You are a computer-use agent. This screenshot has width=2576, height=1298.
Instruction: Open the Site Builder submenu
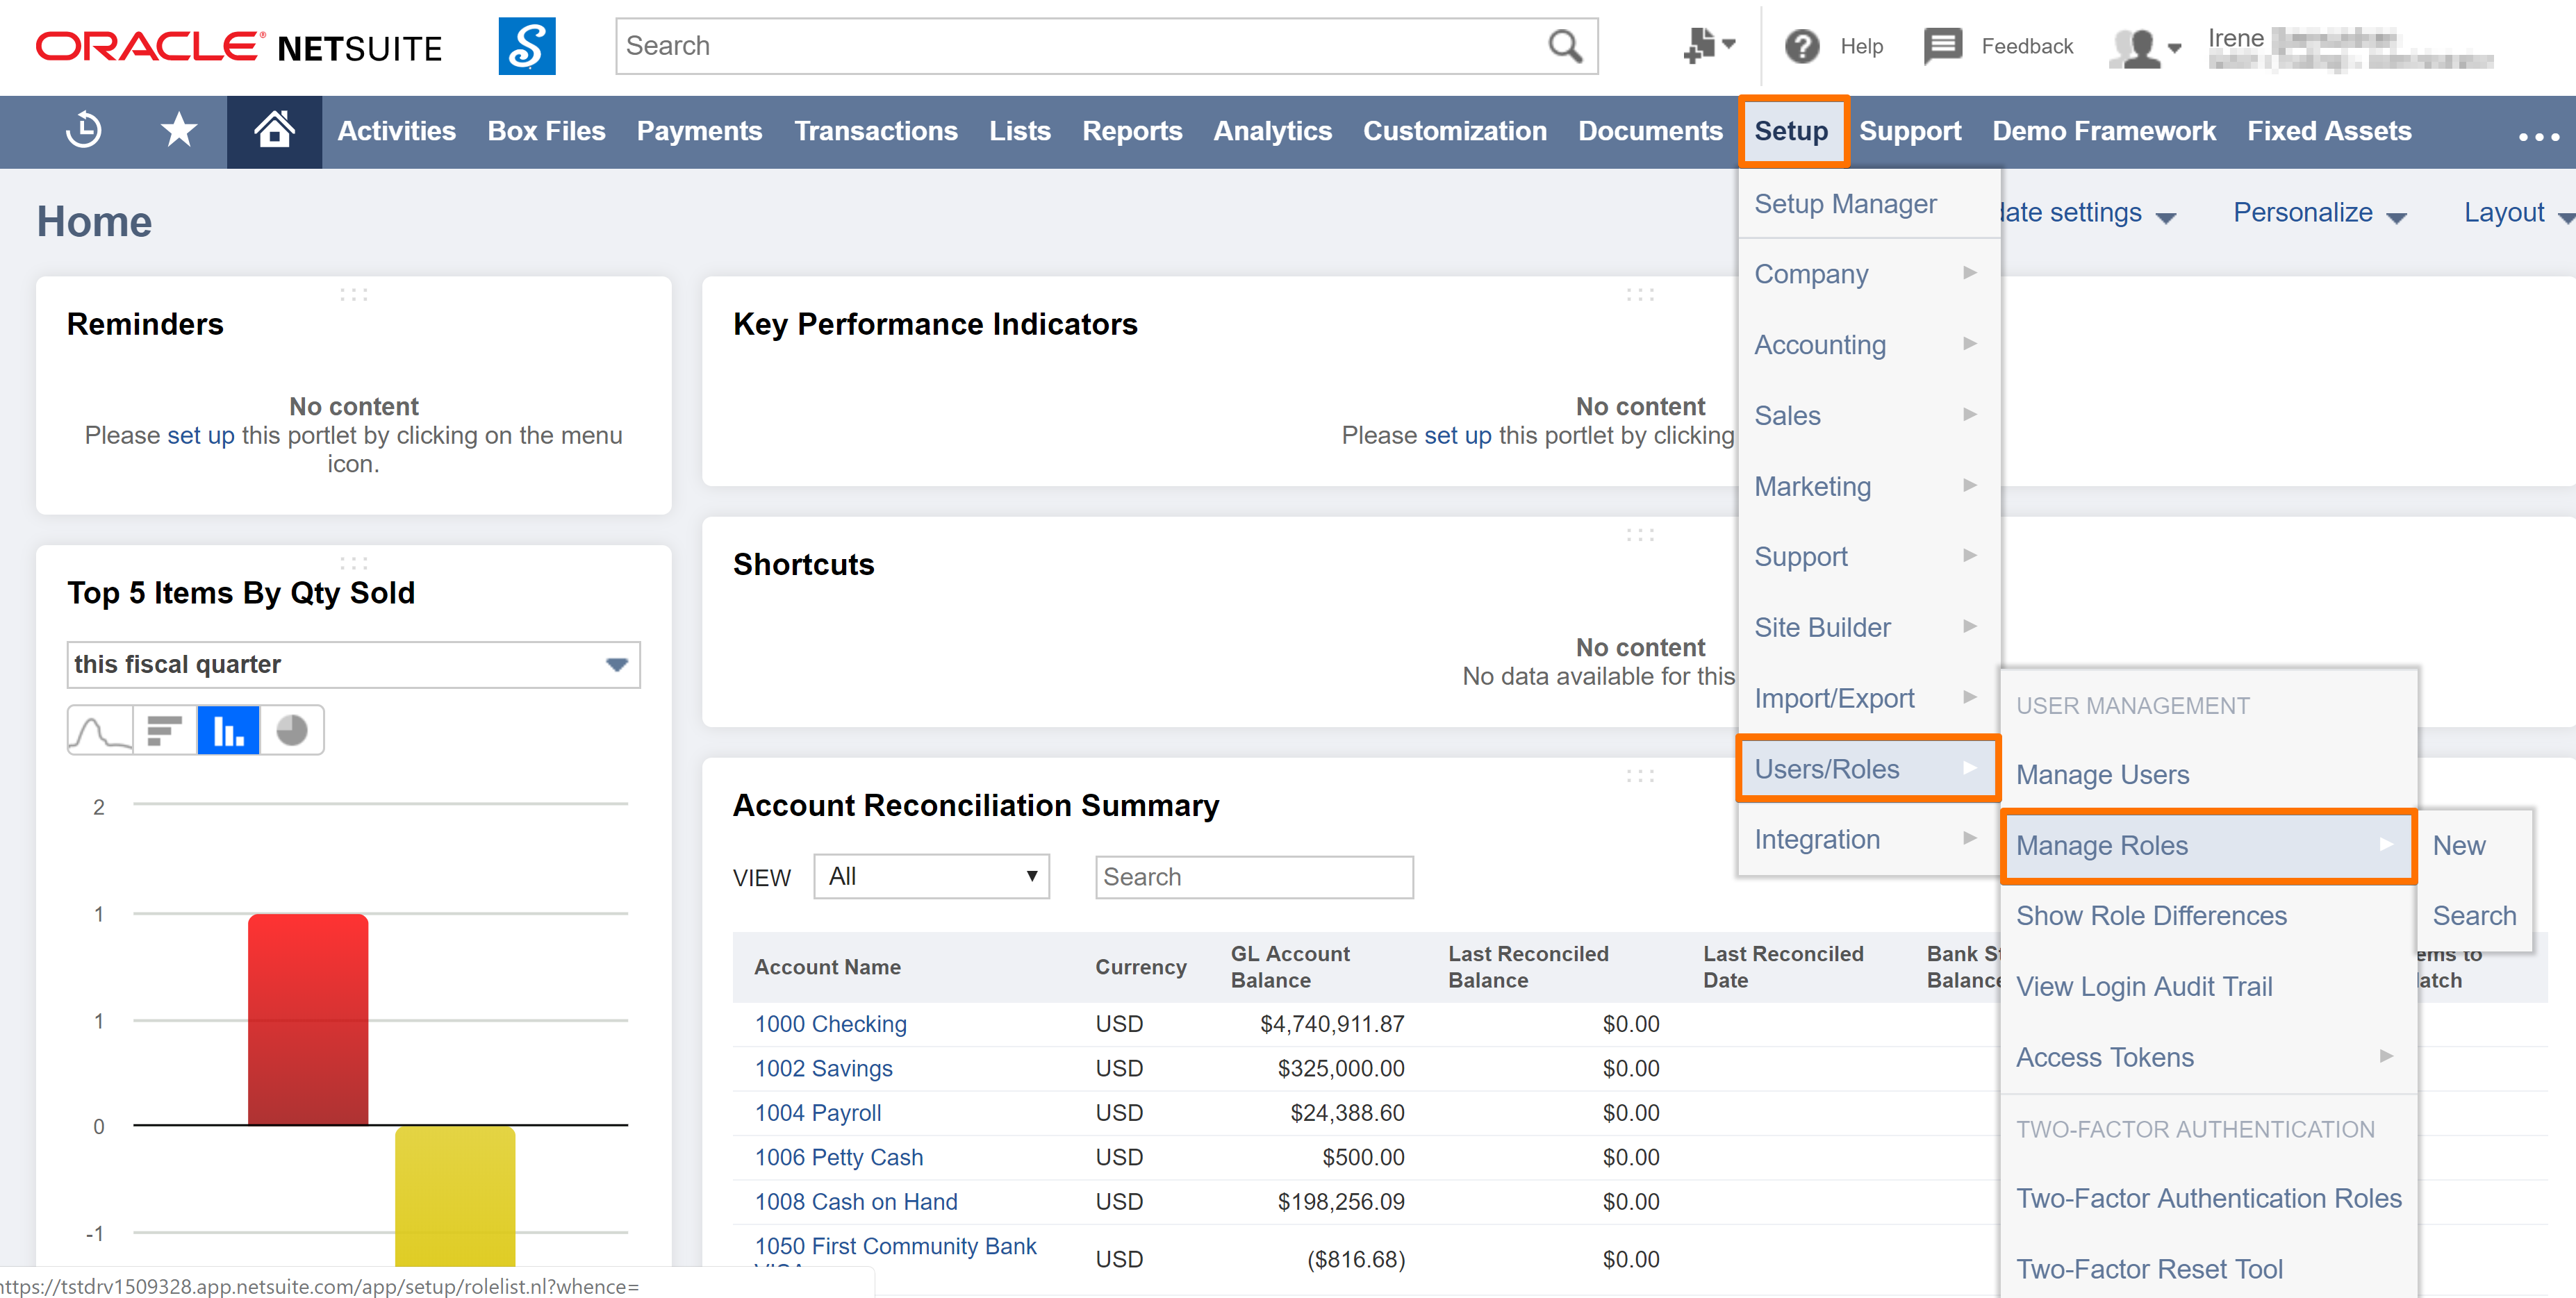1868,627
